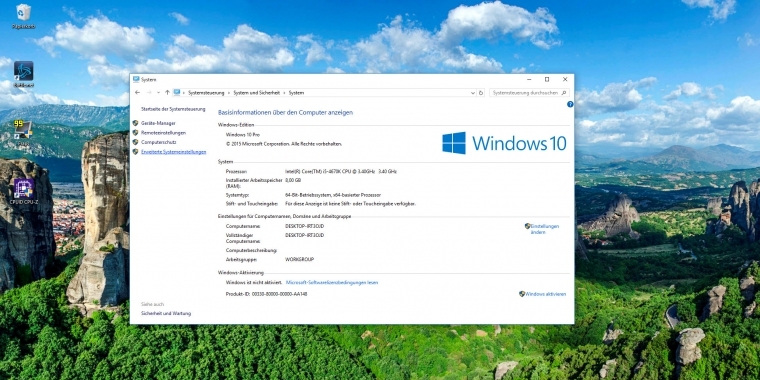
Task: Open 'Startseite der Systemsteuerung' link
Action: [173, 109]
